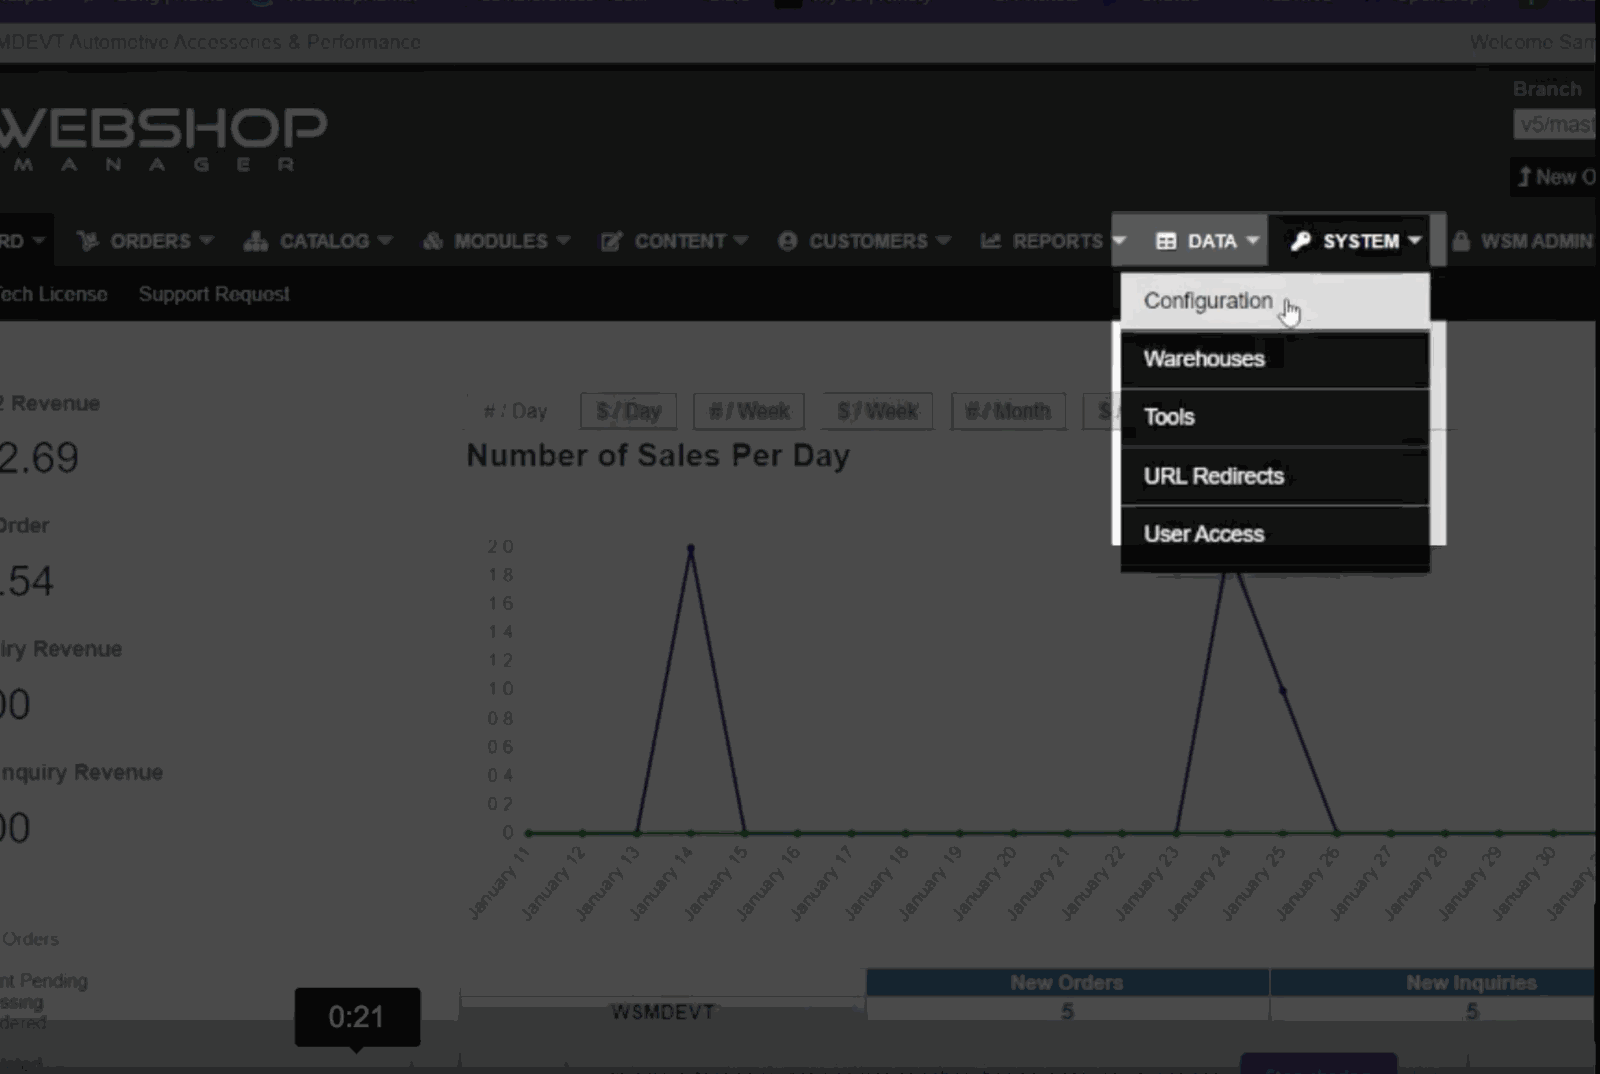Collapse the System menu caret
The height and width of the screenshot is (1074, 1600).
click(x=1414, y=241)
